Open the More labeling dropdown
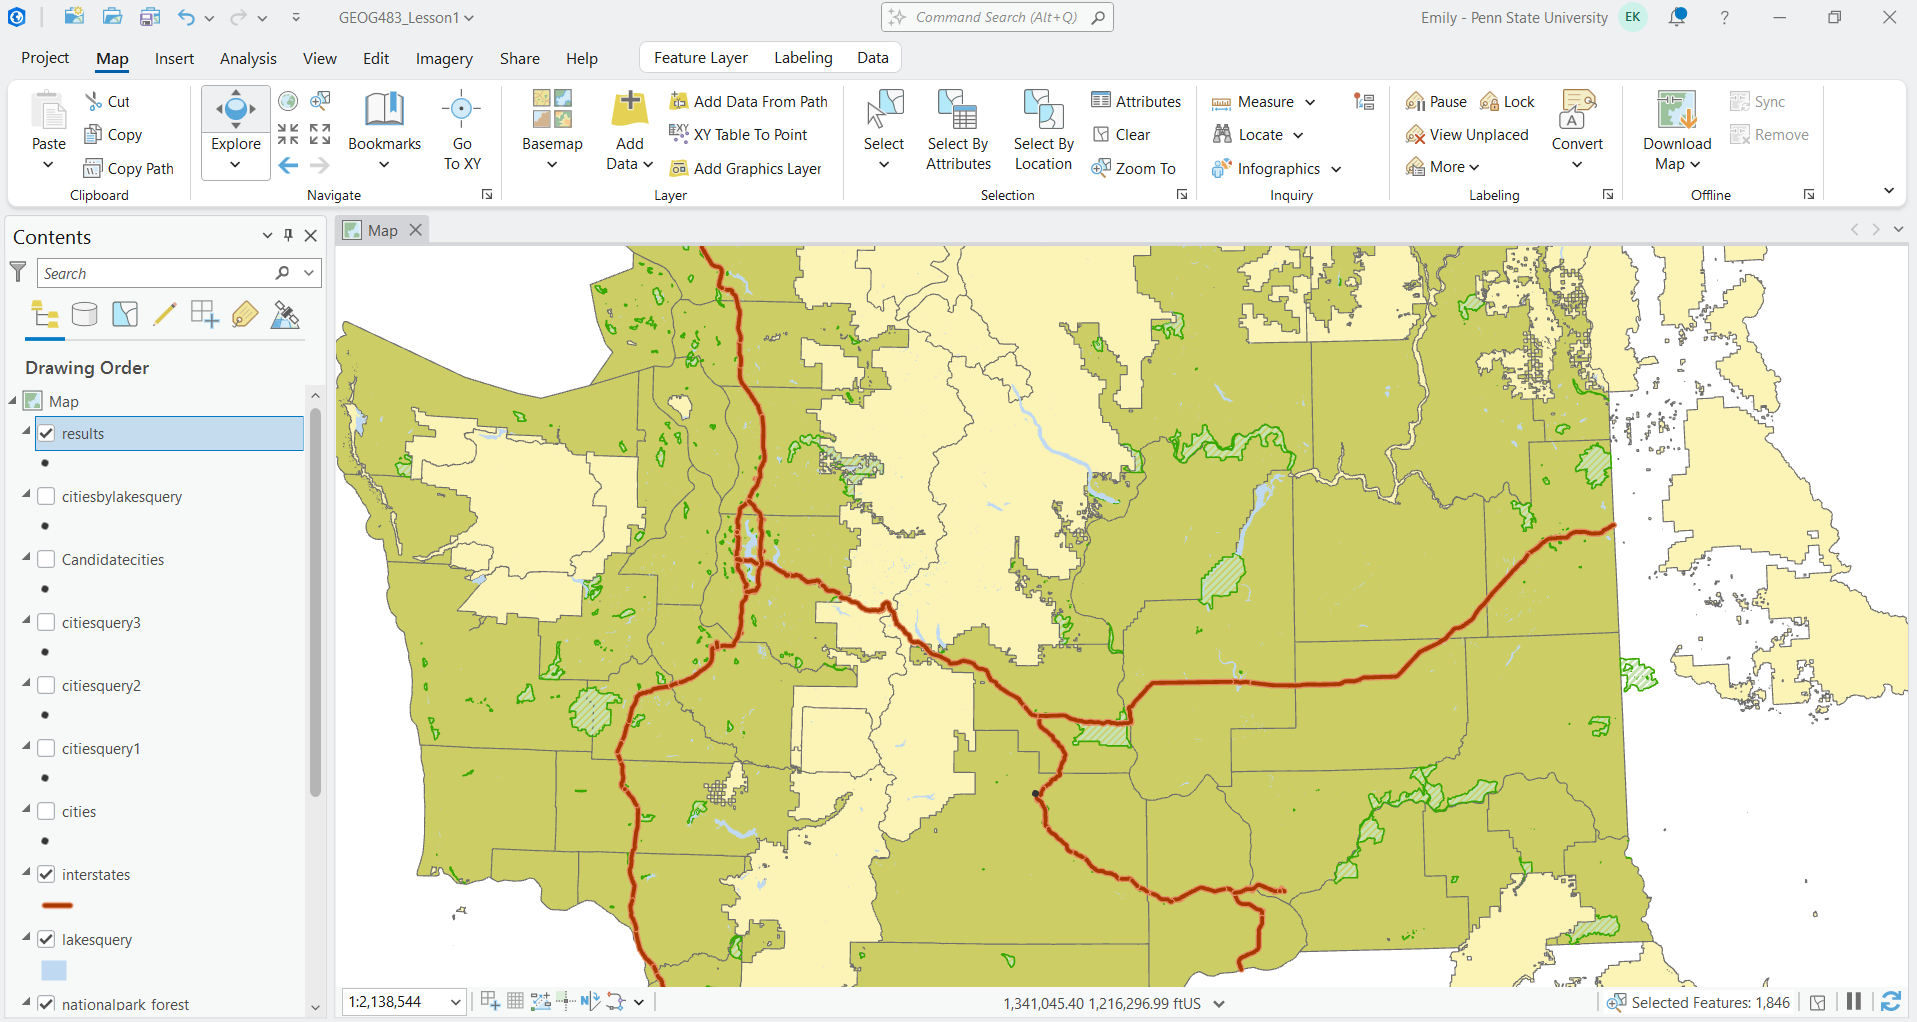 (1443, 167)
